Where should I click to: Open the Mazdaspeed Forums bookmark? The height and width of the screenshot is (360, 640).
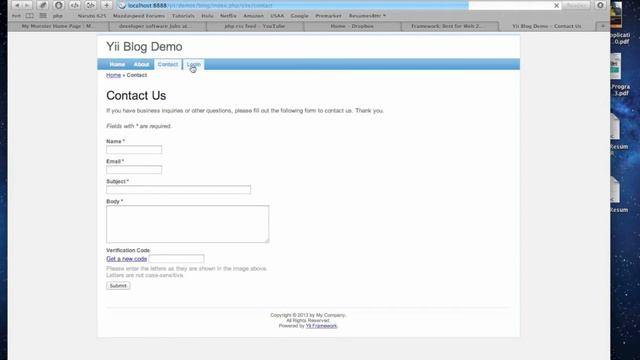click(x=139, y=16)
